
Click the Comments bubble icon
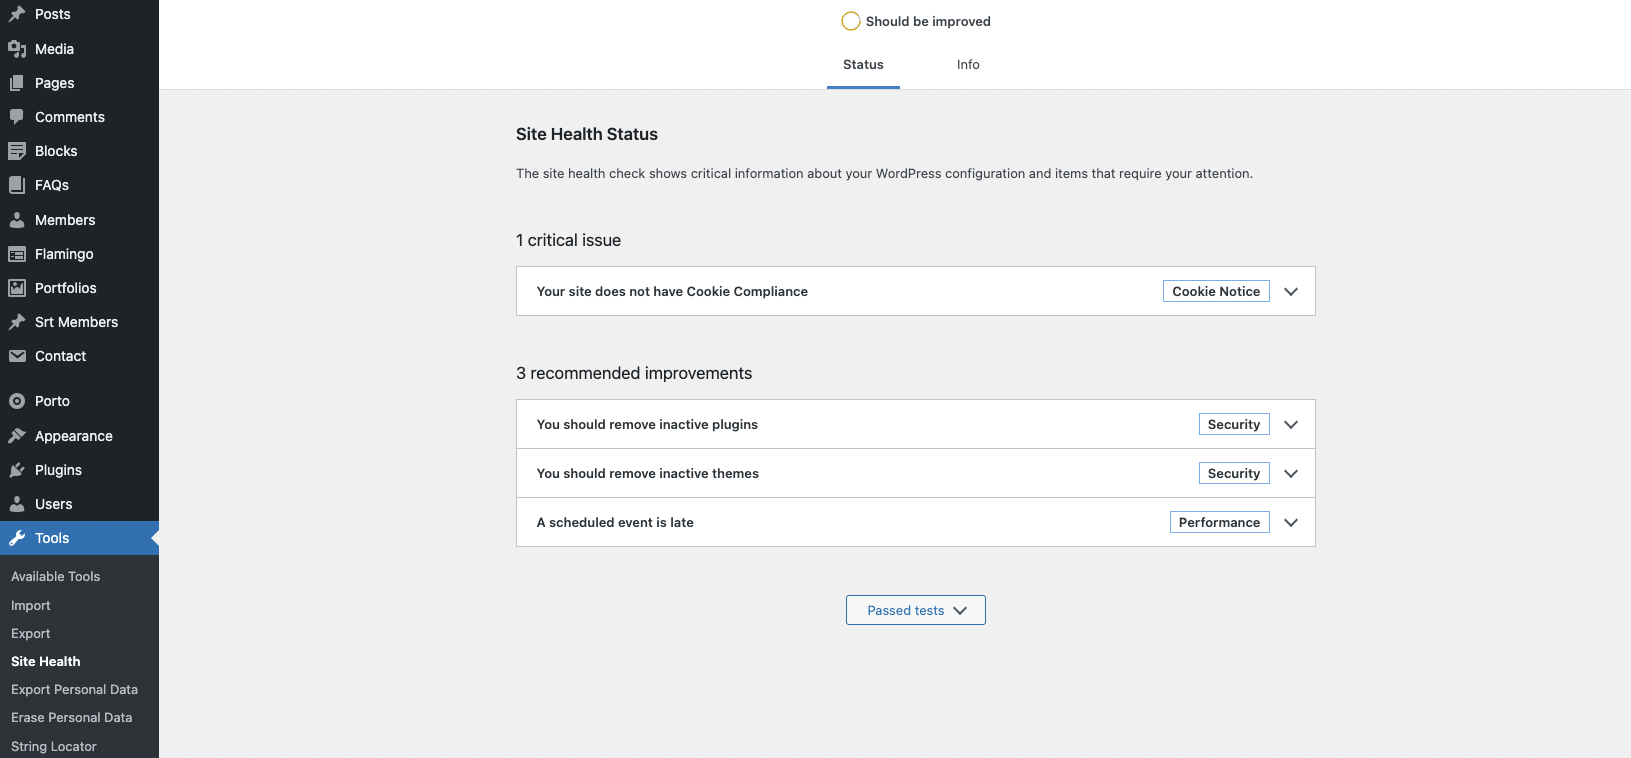[x=17, y=117]
